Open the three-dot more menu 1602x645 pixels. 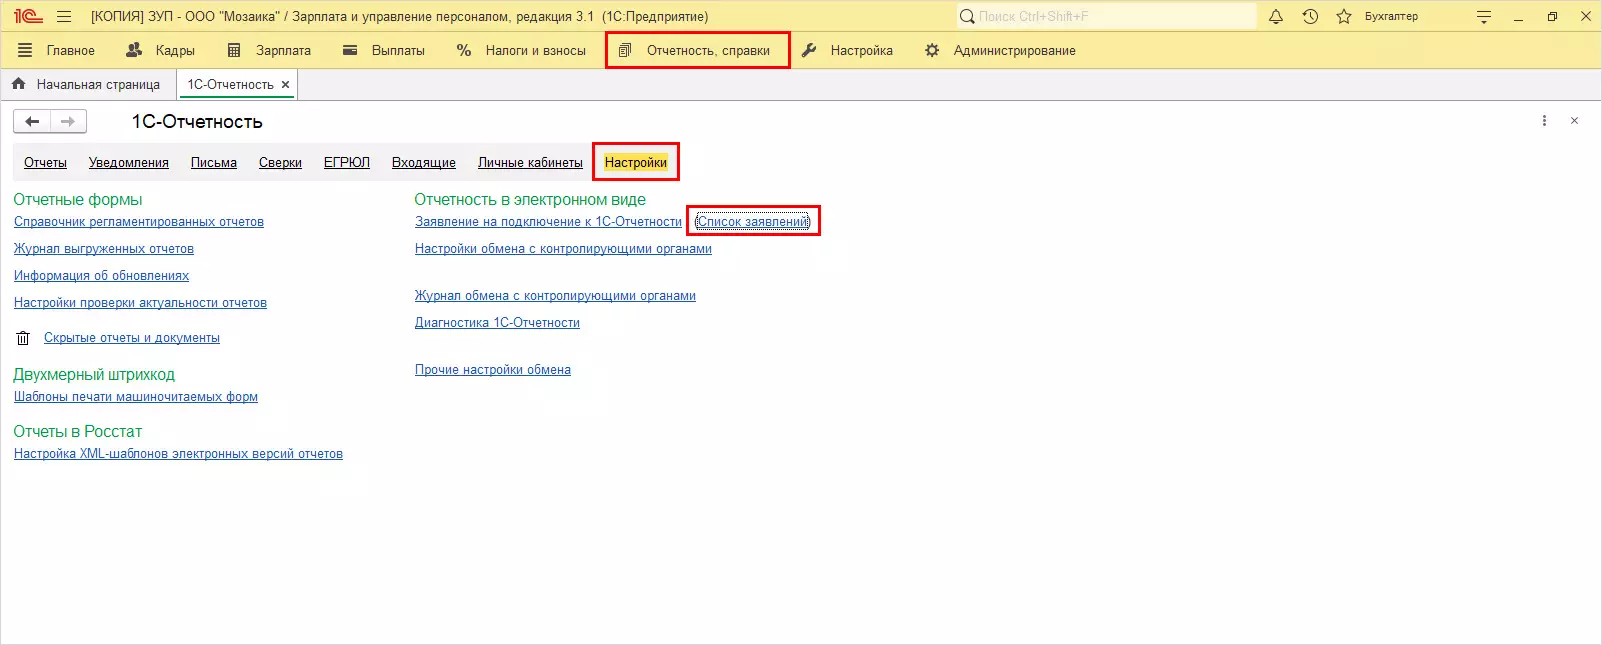click(1544, 121)
